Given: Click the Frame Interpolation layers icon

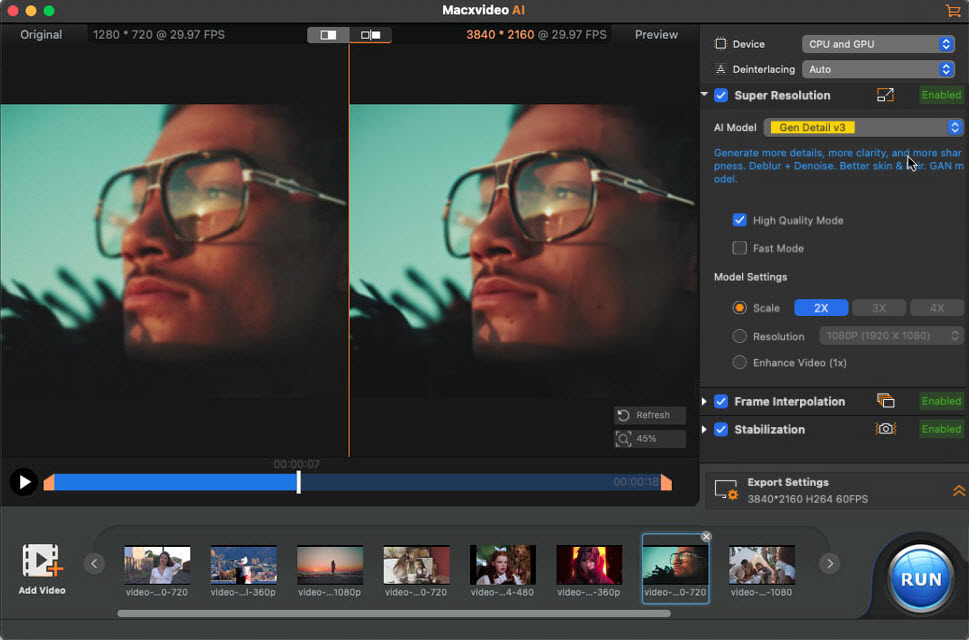Looking at the screenshot, I should [x=885, y=401].
